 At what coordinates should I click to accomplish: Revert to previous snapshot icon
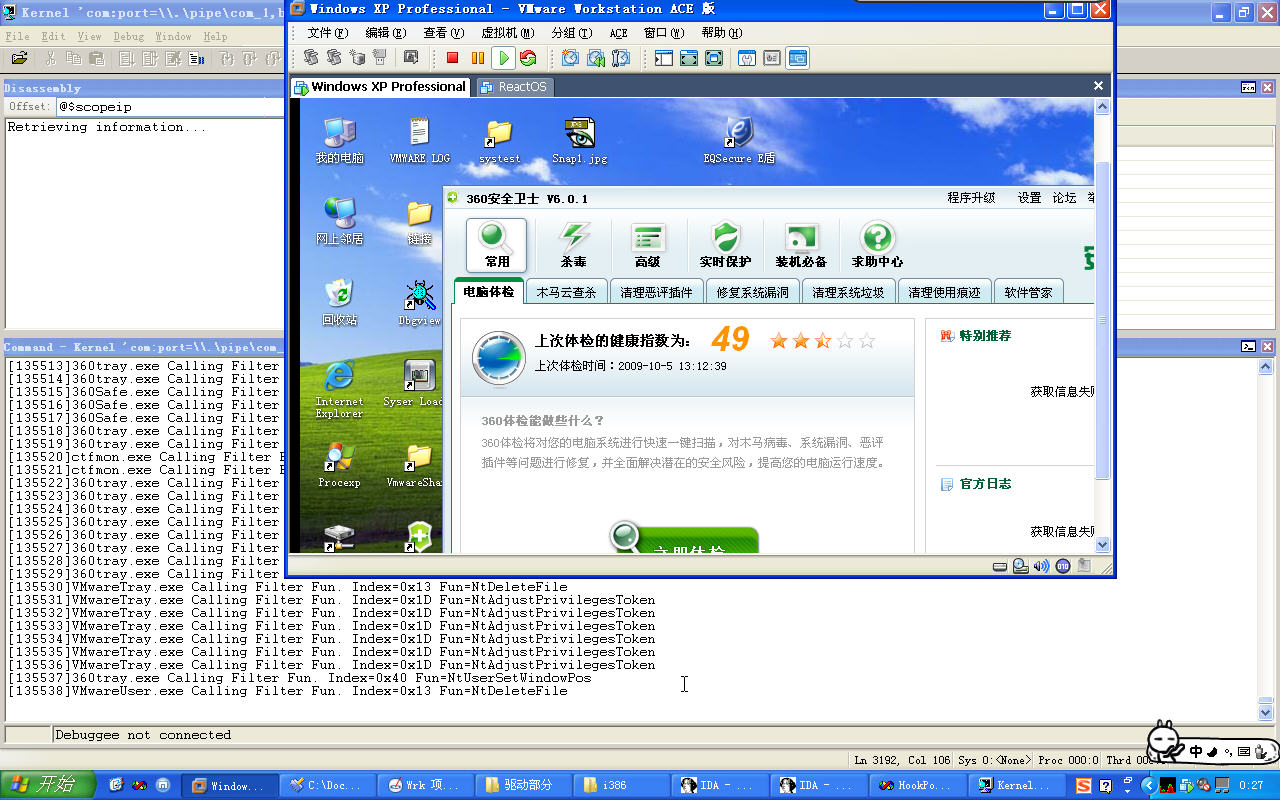tap(595, 58)
